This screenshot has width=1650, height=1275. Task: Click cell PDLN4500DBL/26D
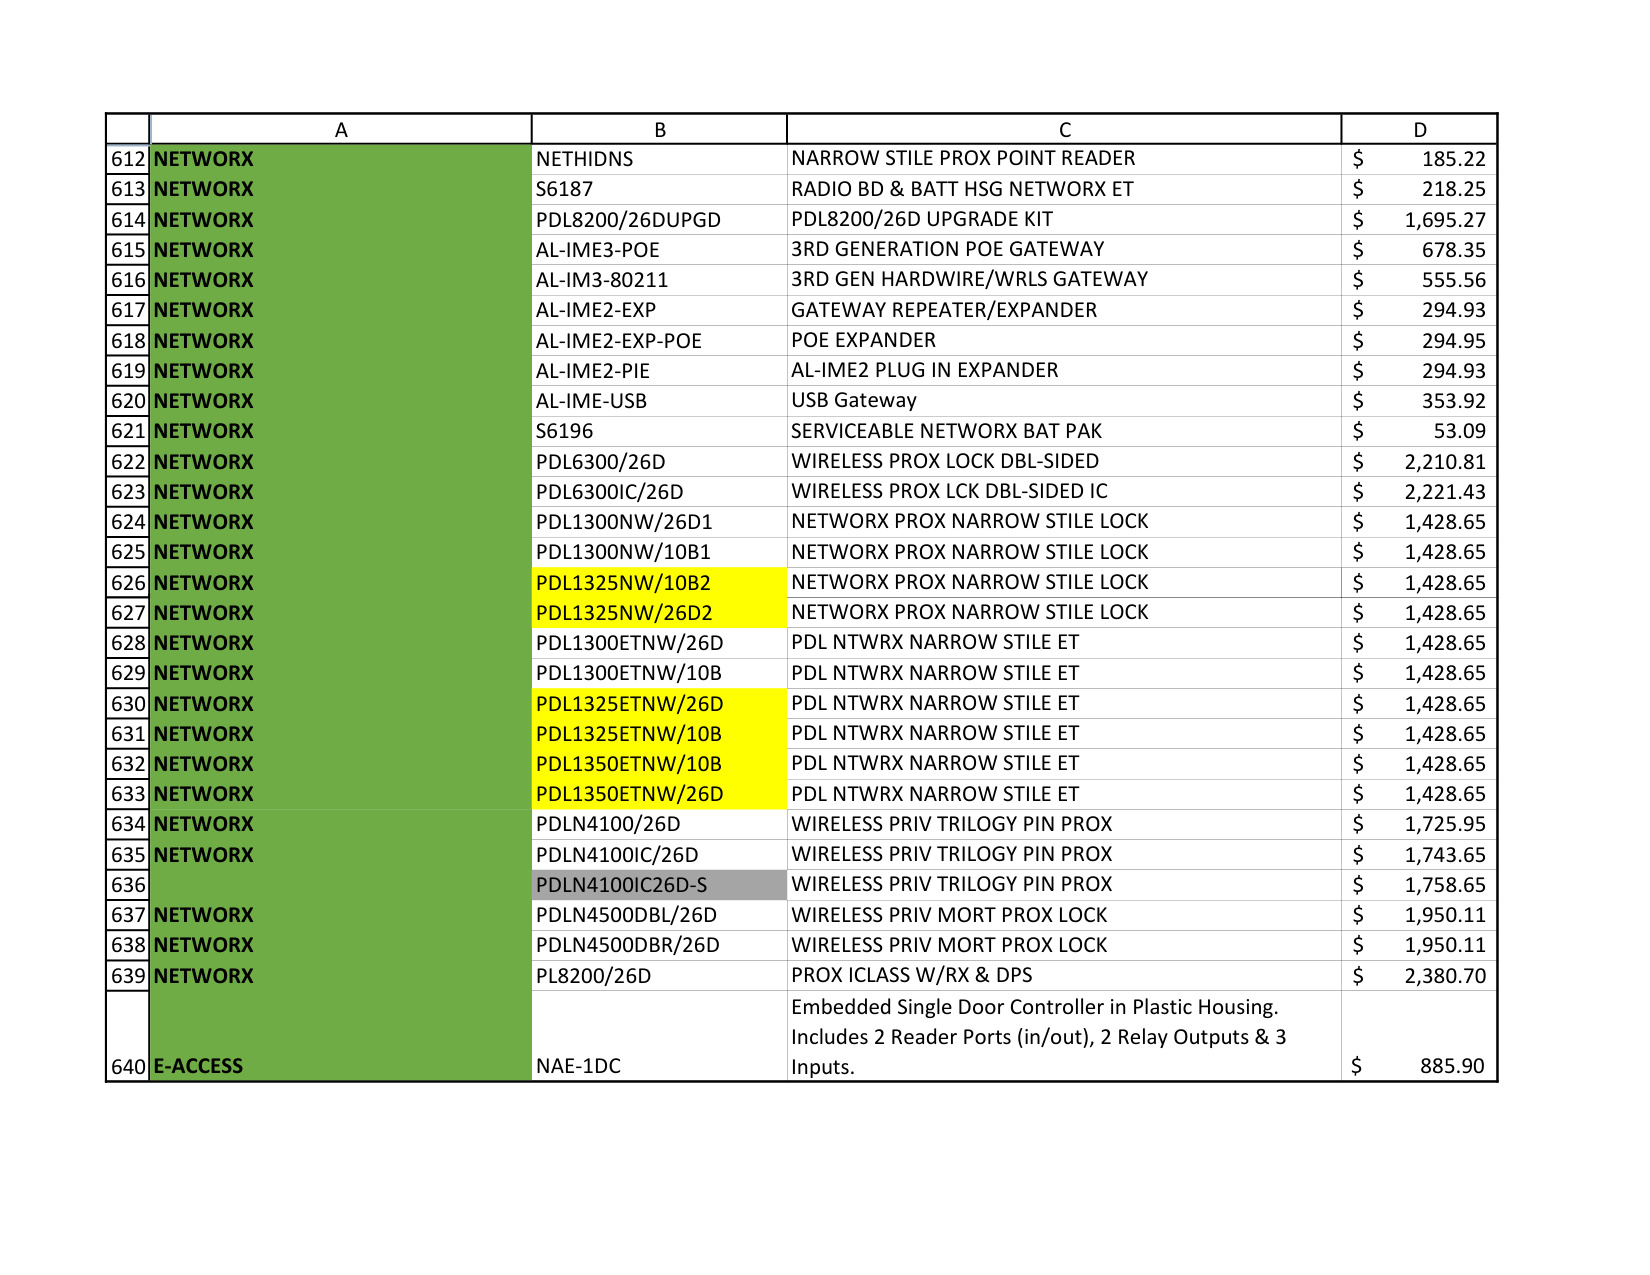coord(660,915)
